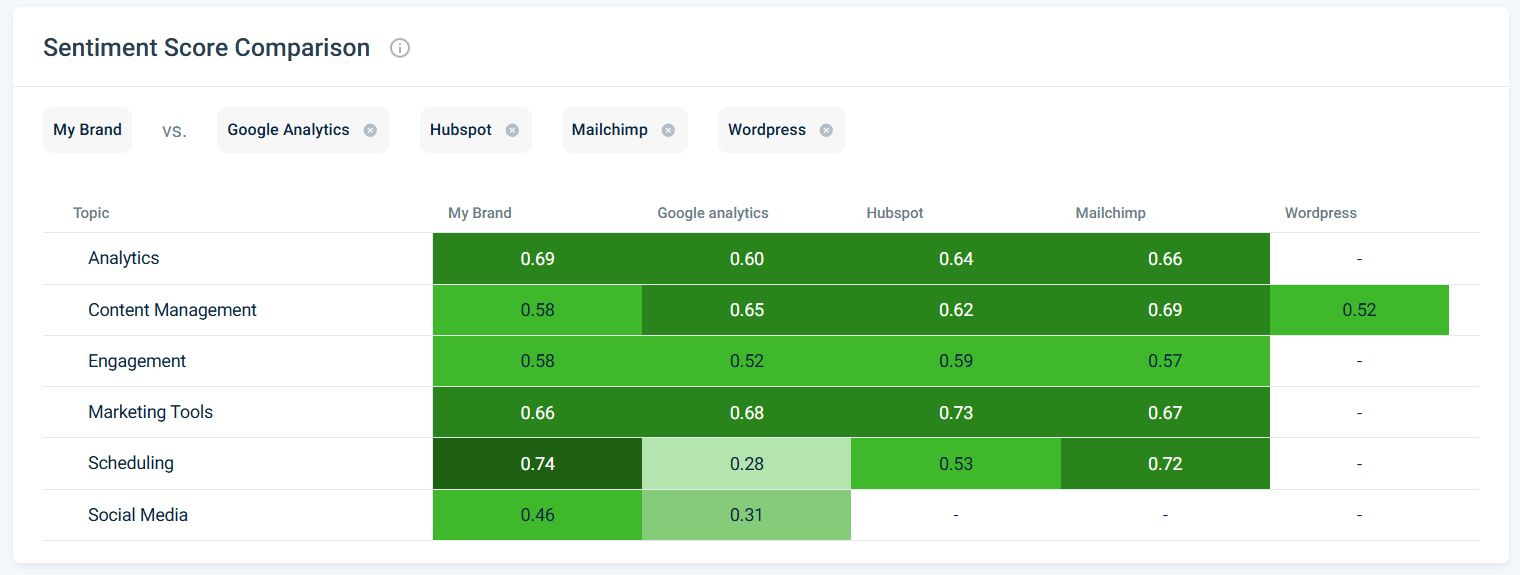Click the 0.62 Content Management Hubspot cell

pos(956,310)
